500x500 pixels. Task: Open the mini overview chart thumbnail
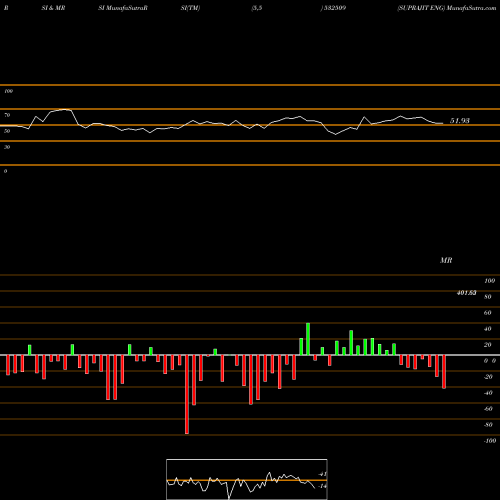(x=247, y=479)
